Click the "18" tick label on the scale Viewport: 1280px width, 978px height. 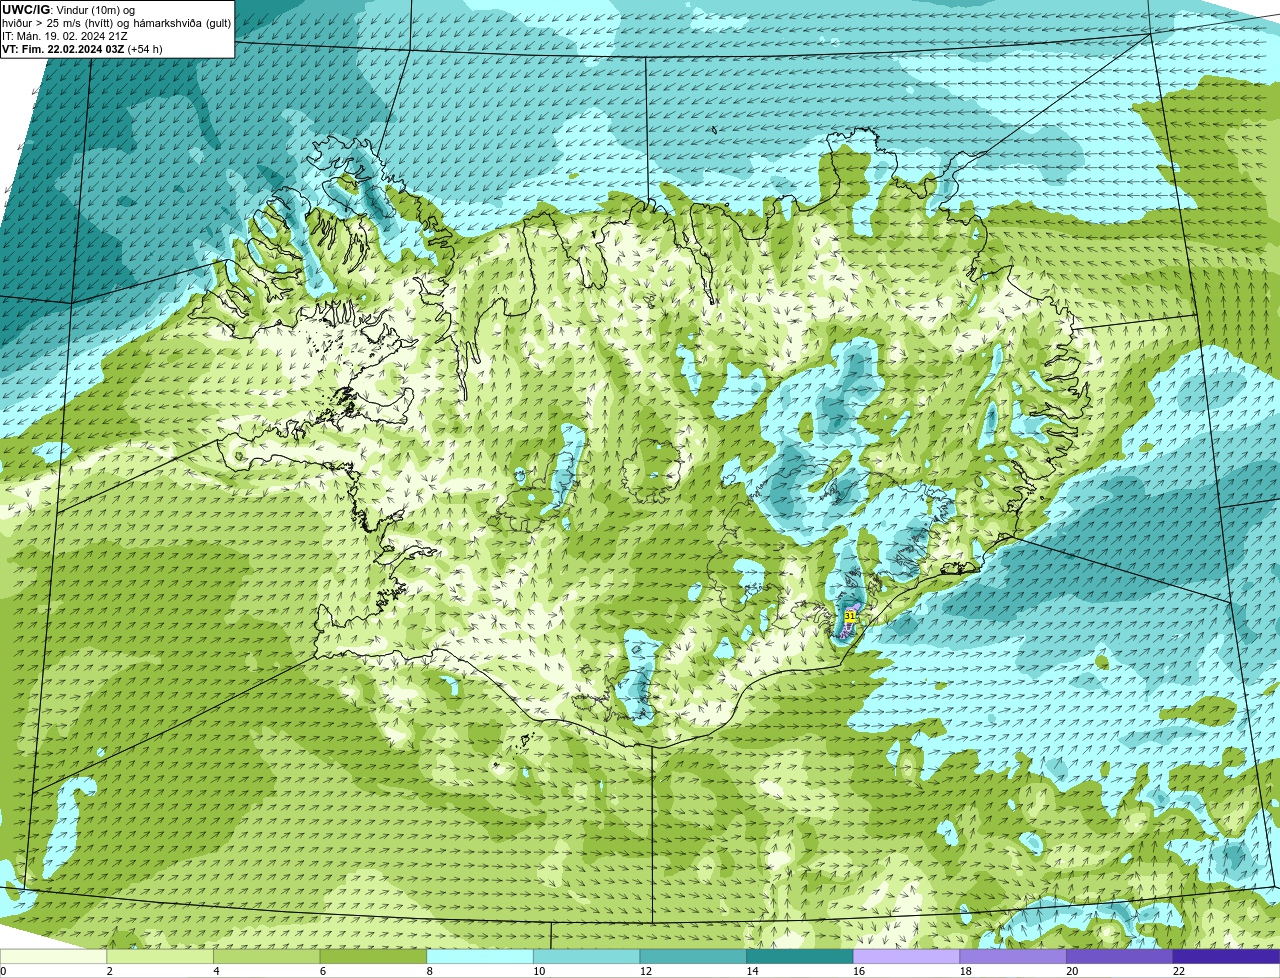coord(965,971)
